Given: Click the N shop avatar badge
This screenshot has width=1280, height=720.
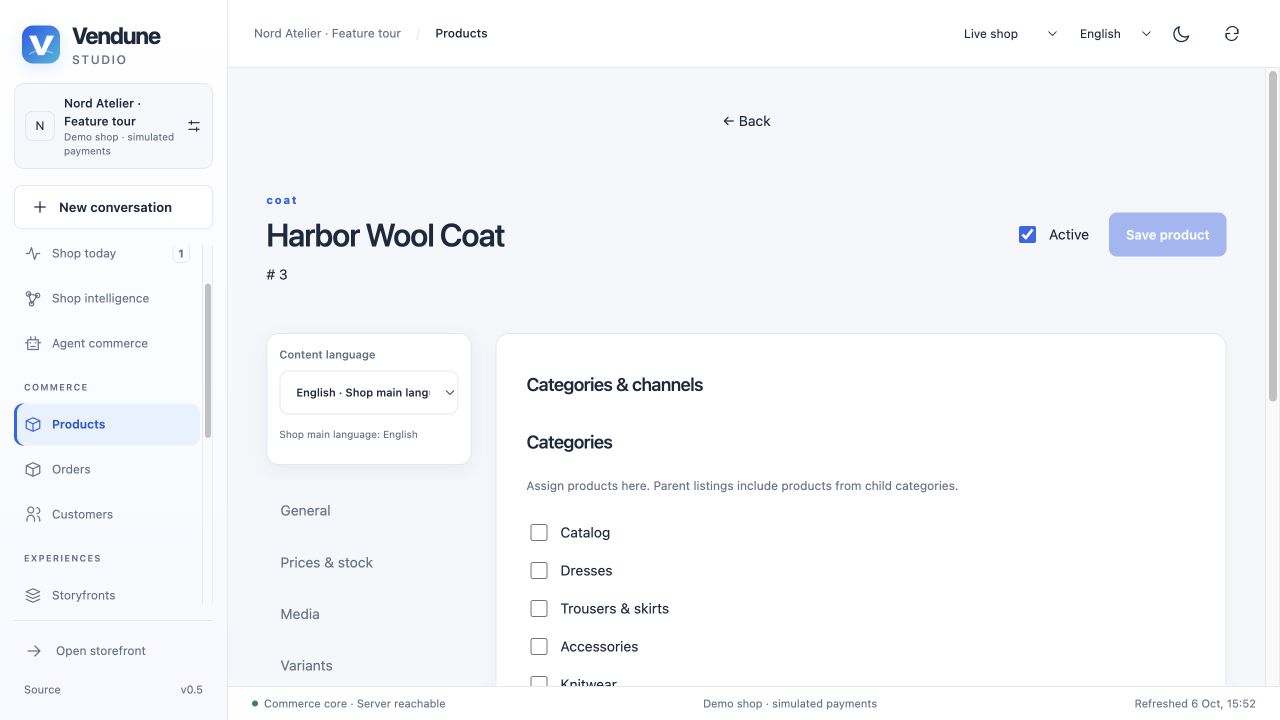Looking at the screenshot, I should [x=40, y=126].
